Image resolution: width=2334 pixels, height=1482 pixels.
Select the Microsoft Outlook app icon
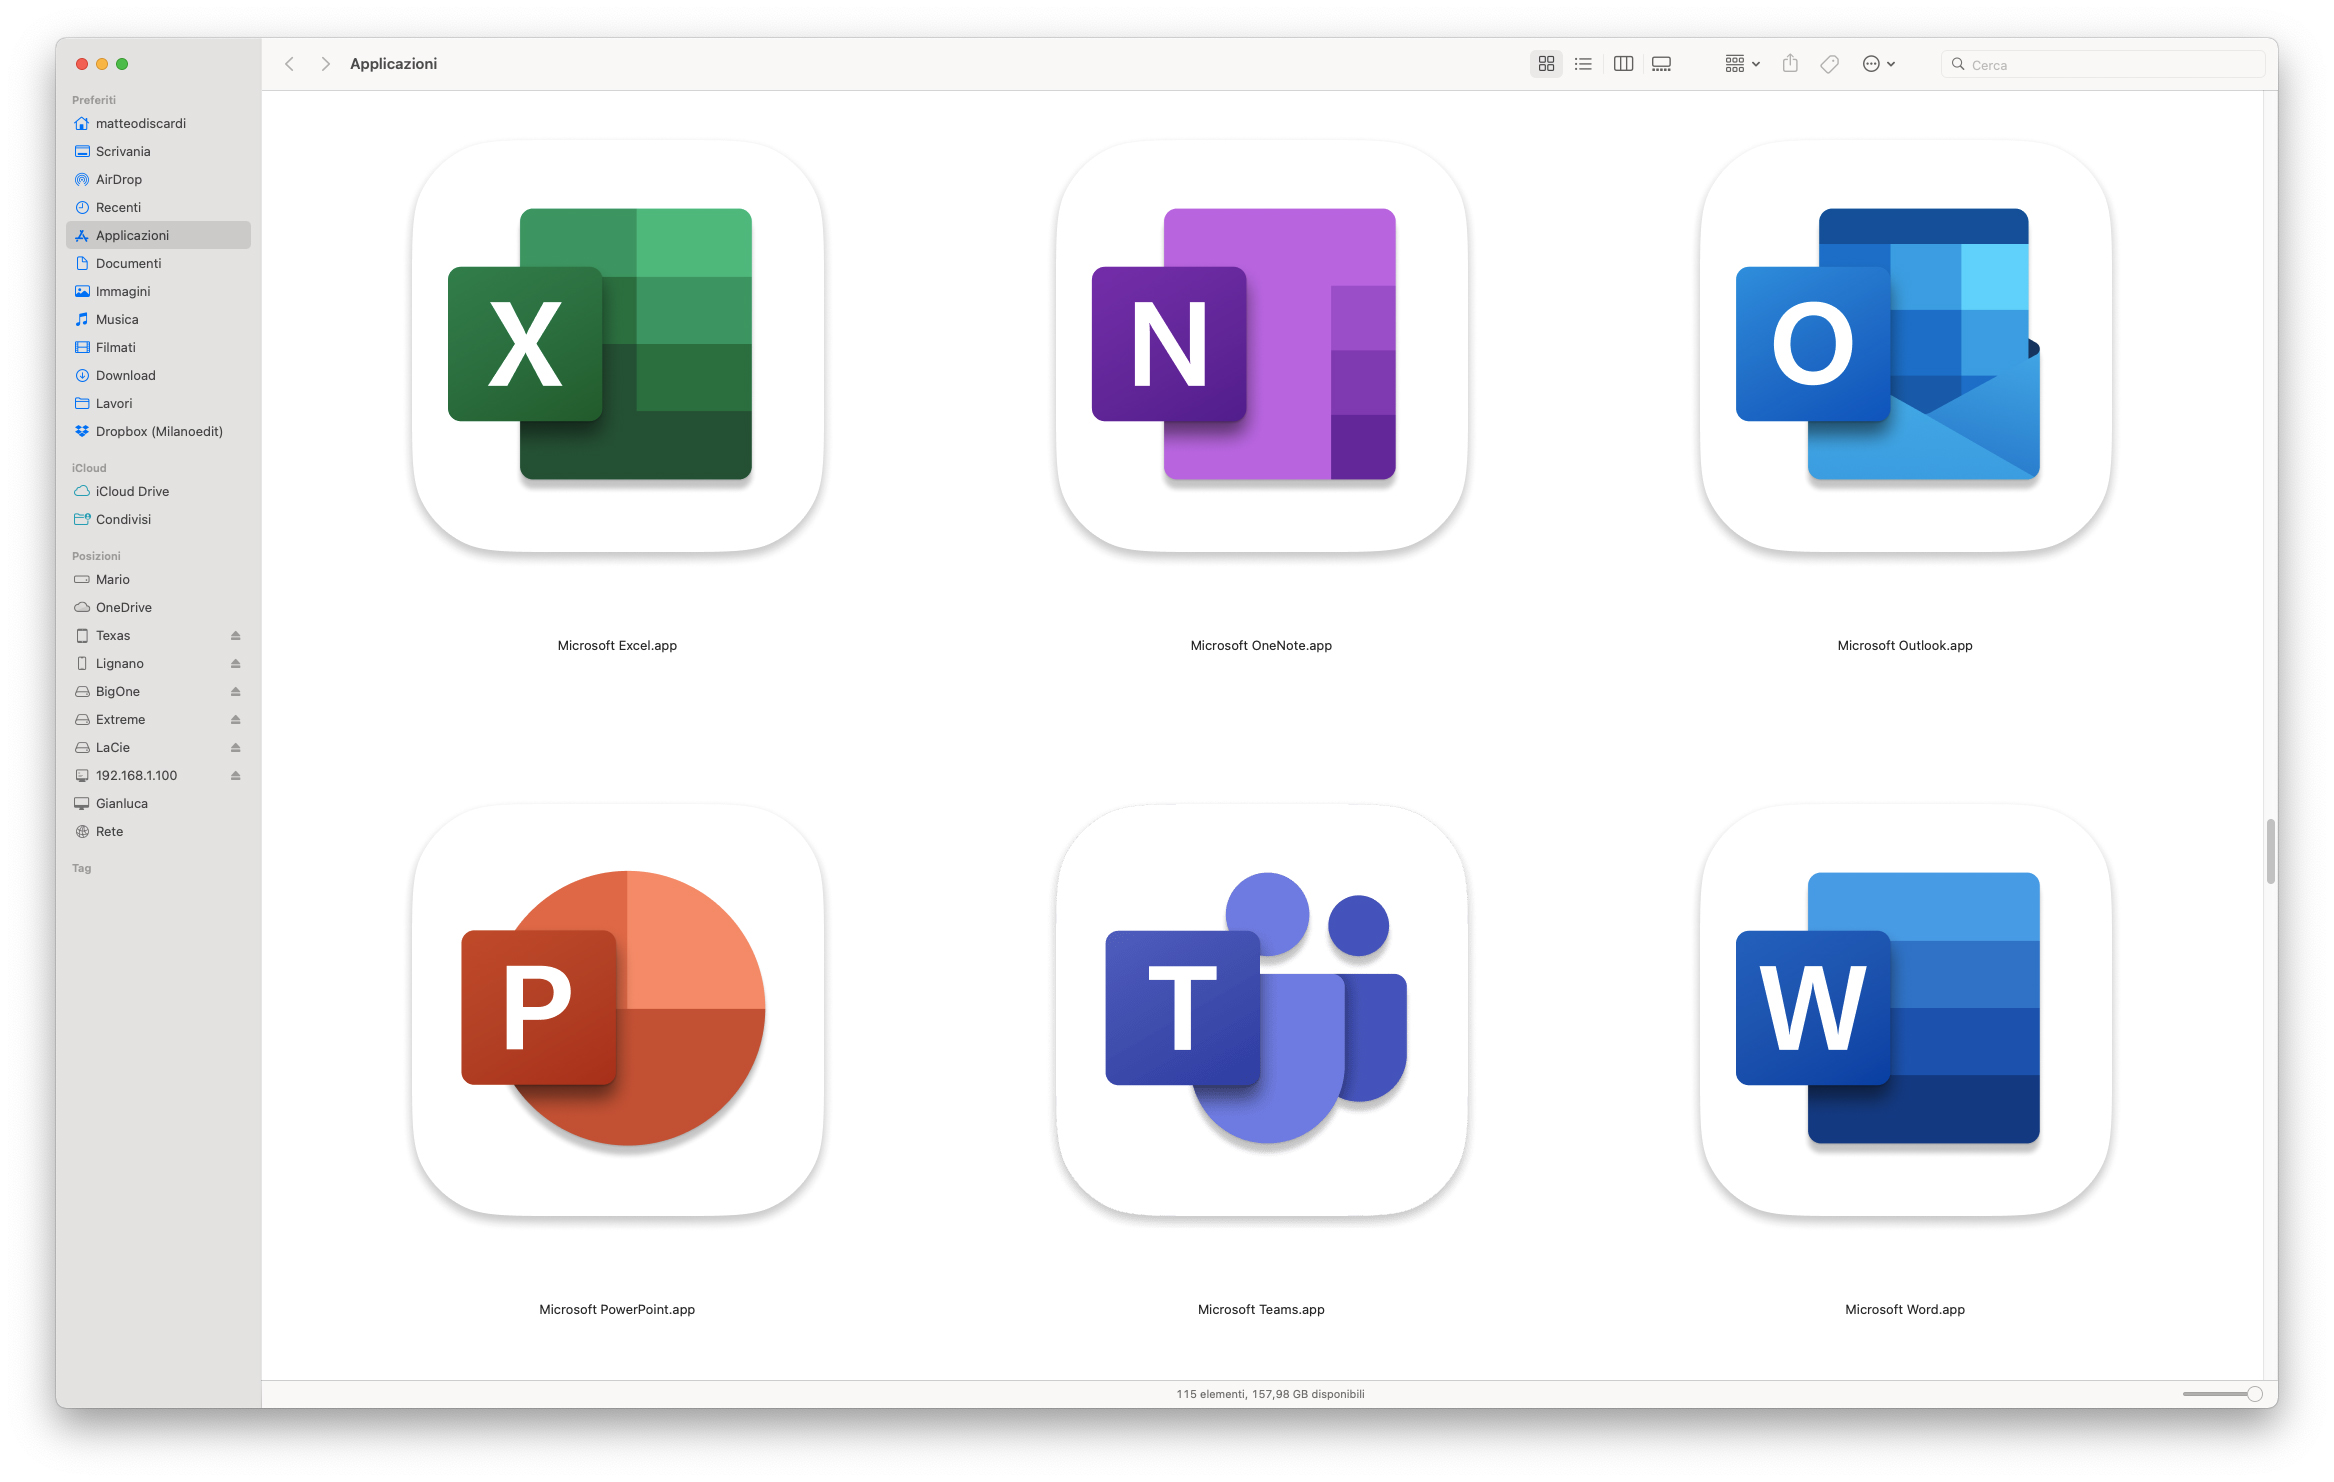[1905, 345]
